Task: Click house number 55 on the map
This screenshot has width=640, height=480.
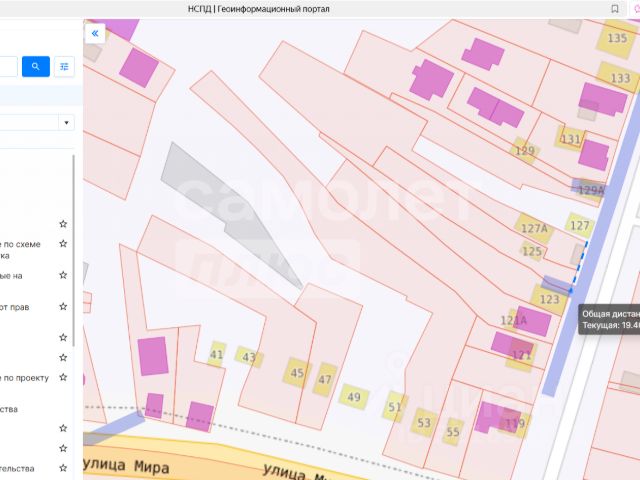Action: (453, 432)
